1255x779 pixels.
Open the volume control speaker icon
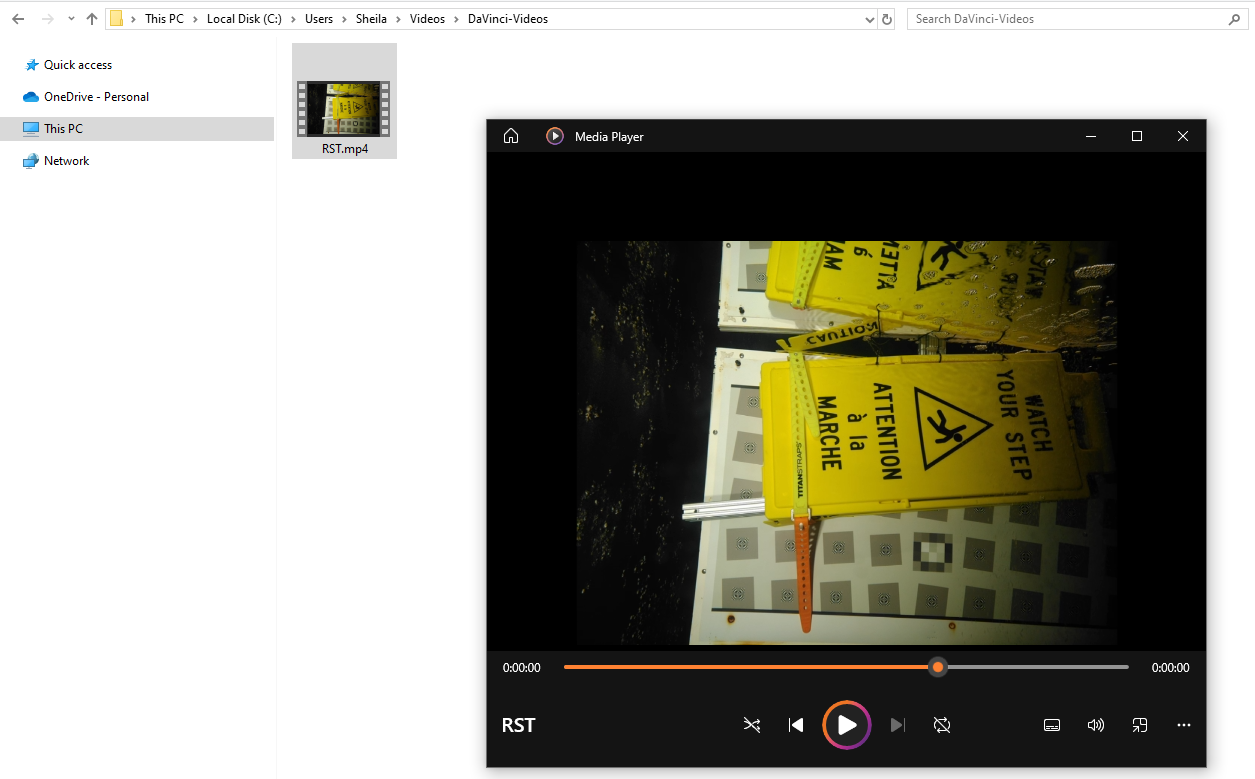pos(1096,725)
